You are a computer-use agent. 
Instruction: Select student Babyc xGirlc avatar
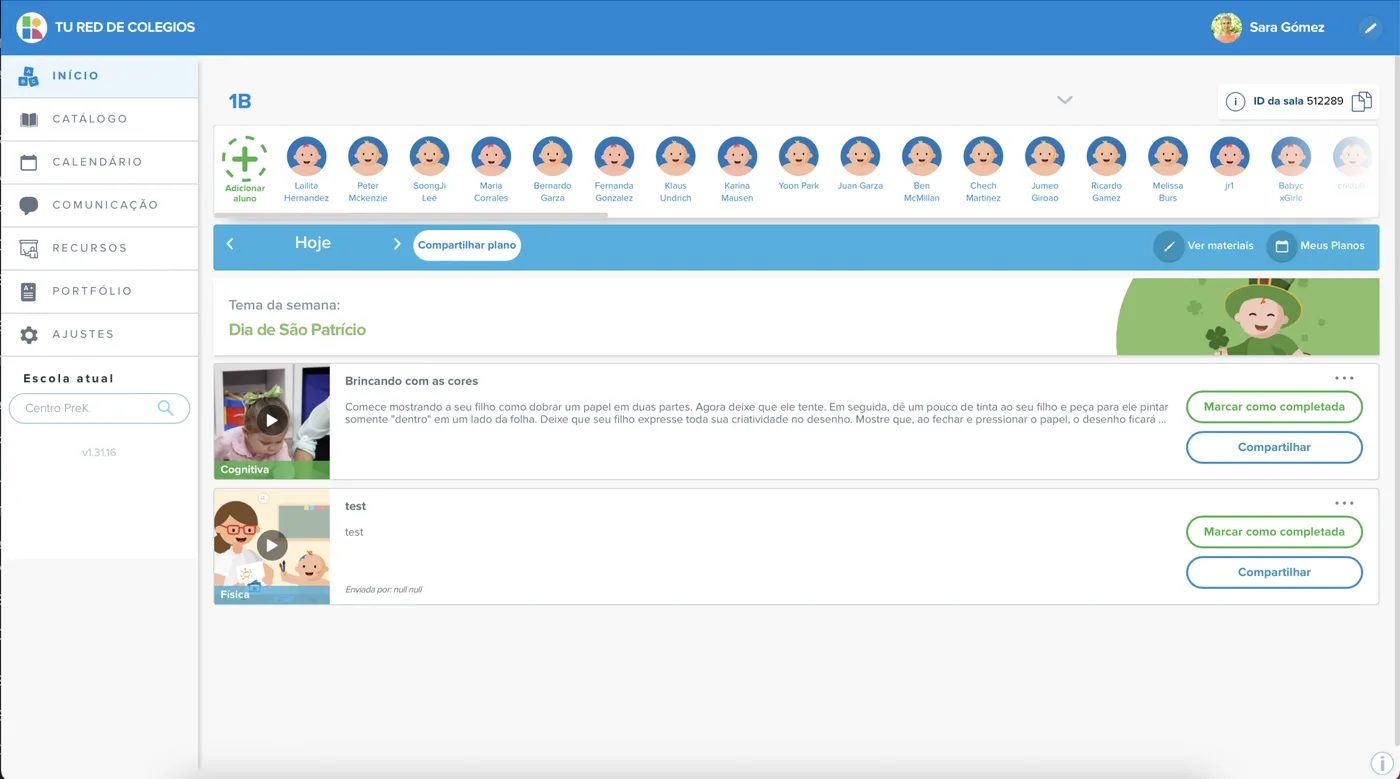pos(1291,157)
